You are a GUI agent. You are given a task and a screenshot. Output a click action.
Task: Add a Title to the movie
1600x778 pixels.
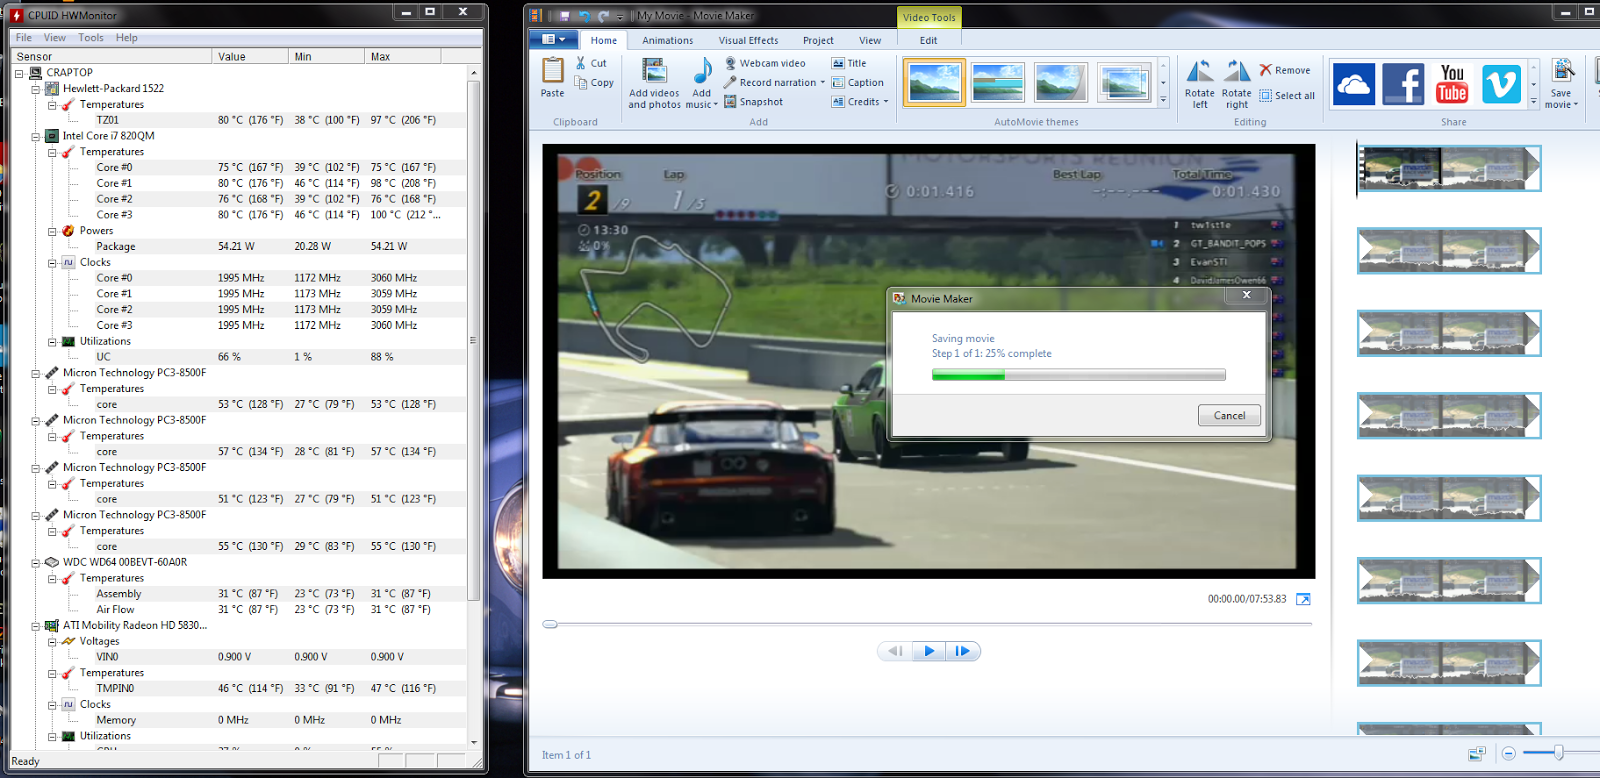point(849,63)
